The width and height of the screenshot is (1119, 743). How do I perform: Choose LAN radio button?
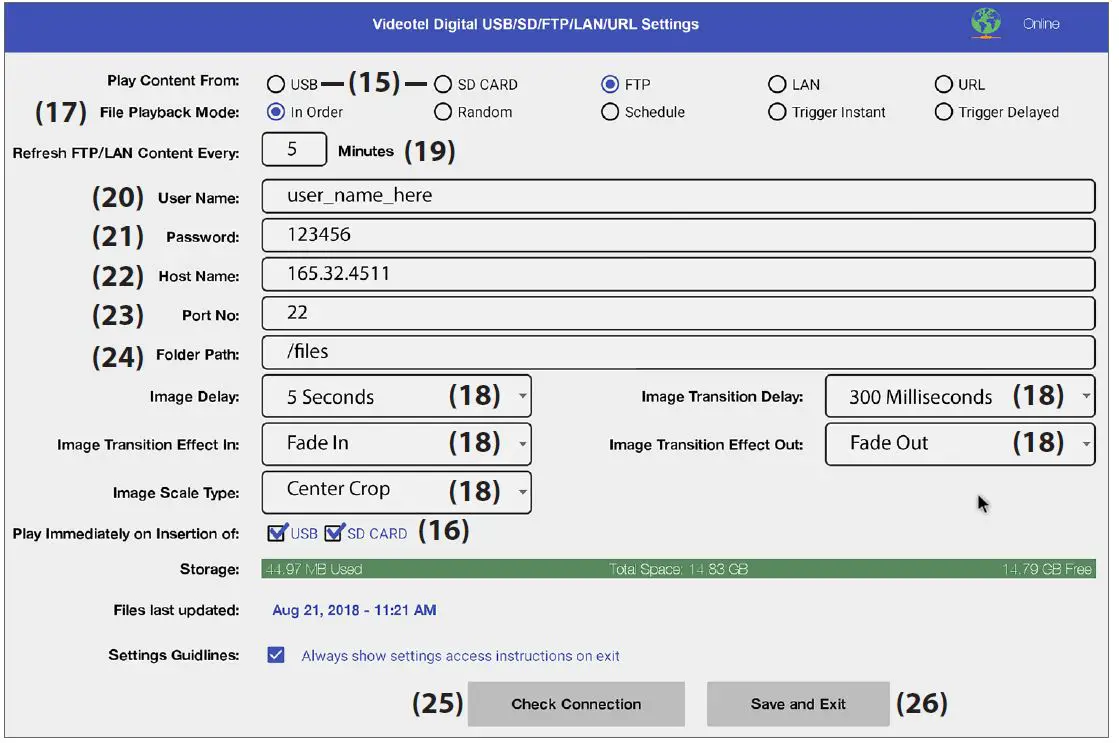pos(777,85)
